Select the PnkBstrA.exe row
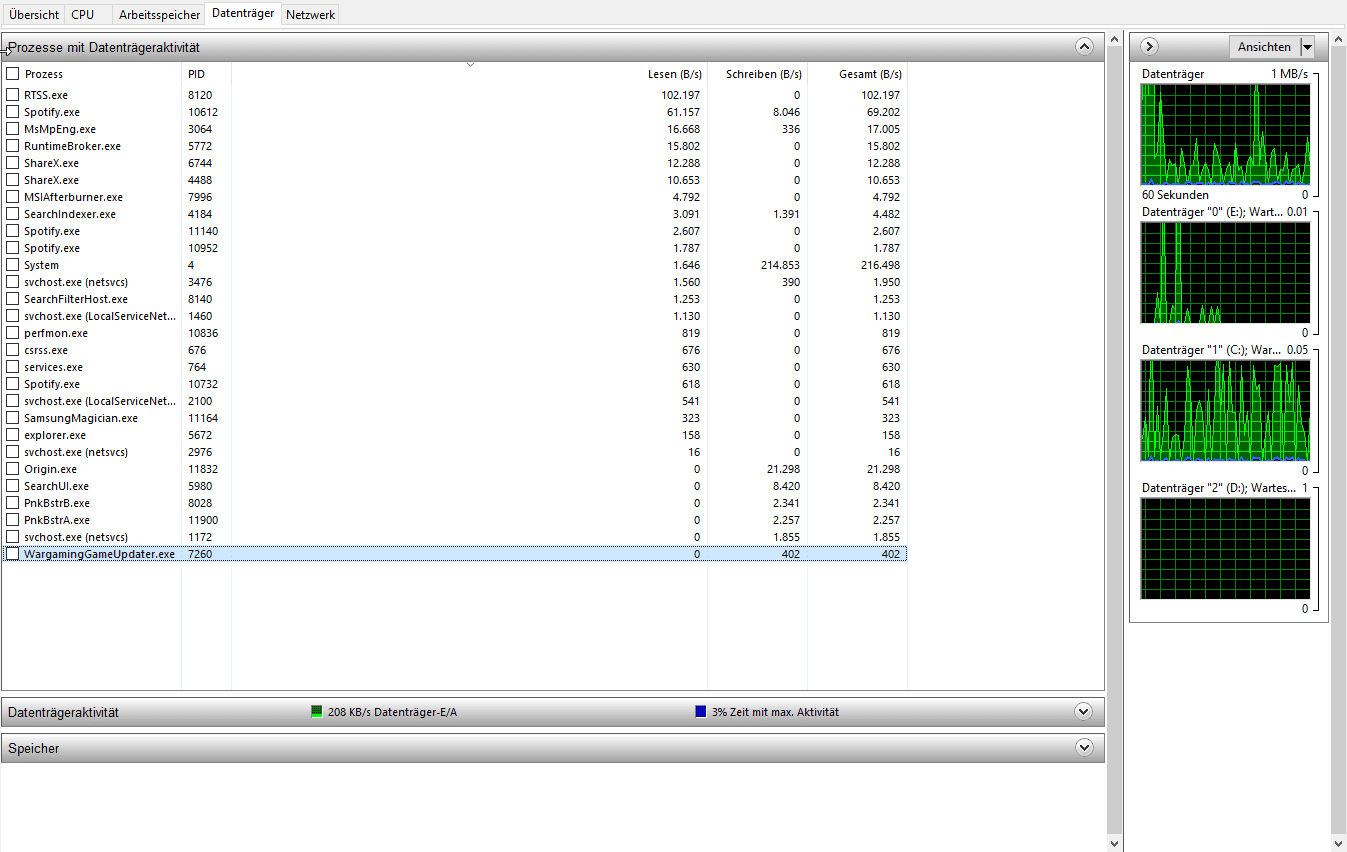1347x852 pixels. [454, 520]
